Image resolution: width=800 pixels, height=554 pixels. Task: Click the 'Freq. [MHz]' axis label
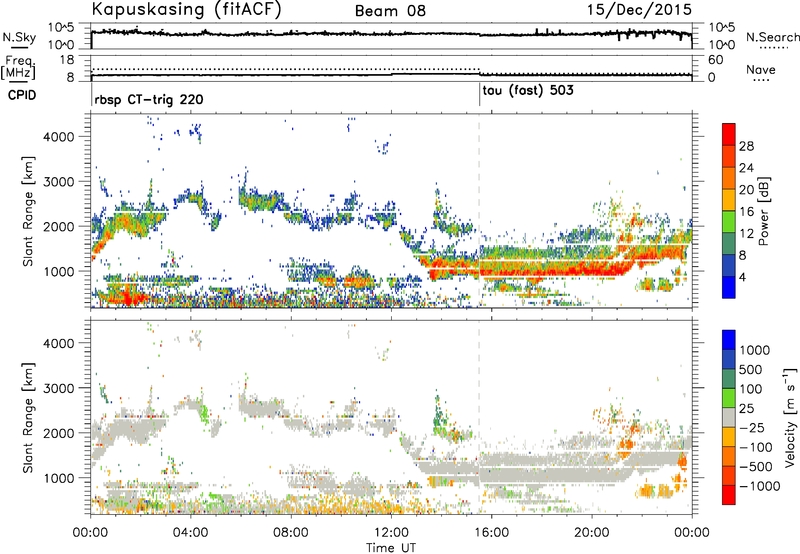(18, 68)
